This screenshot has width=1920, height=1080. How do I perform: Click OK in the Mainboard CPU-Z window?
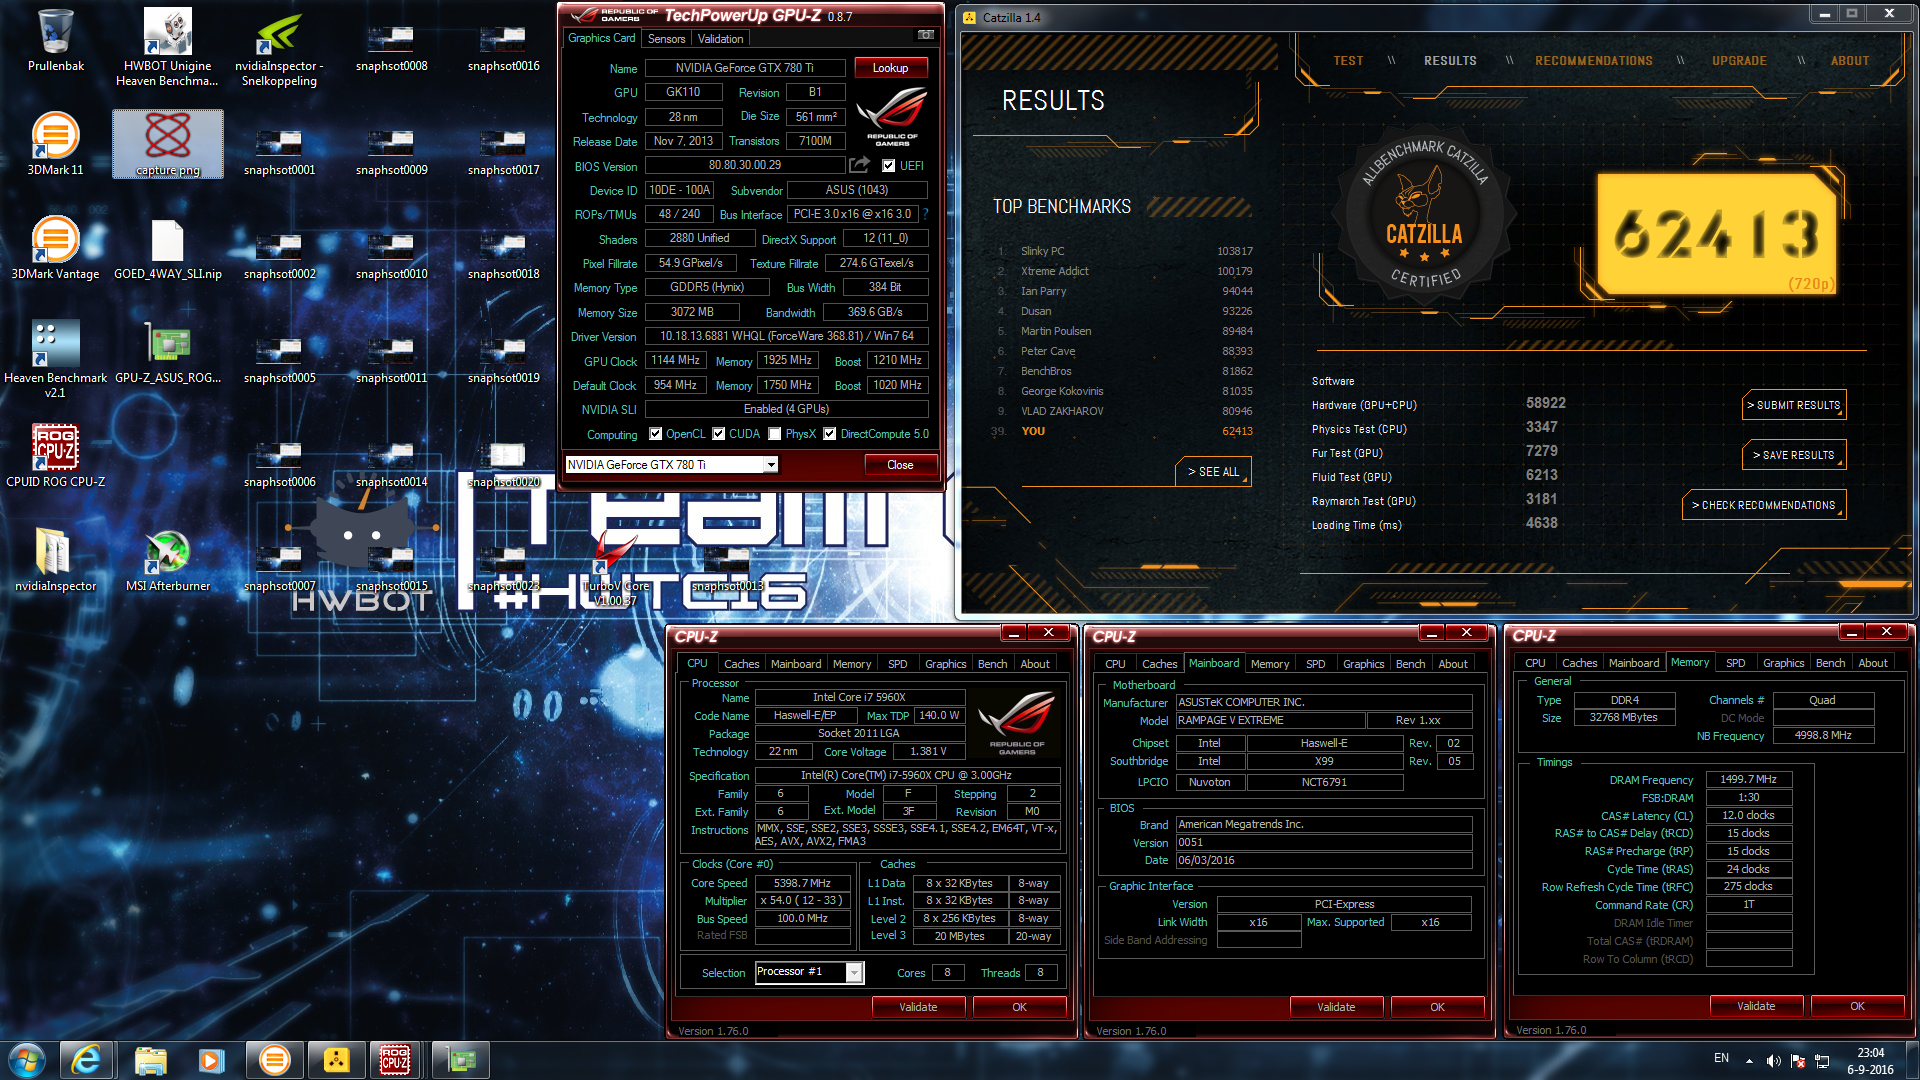tap(1437, 1007)
